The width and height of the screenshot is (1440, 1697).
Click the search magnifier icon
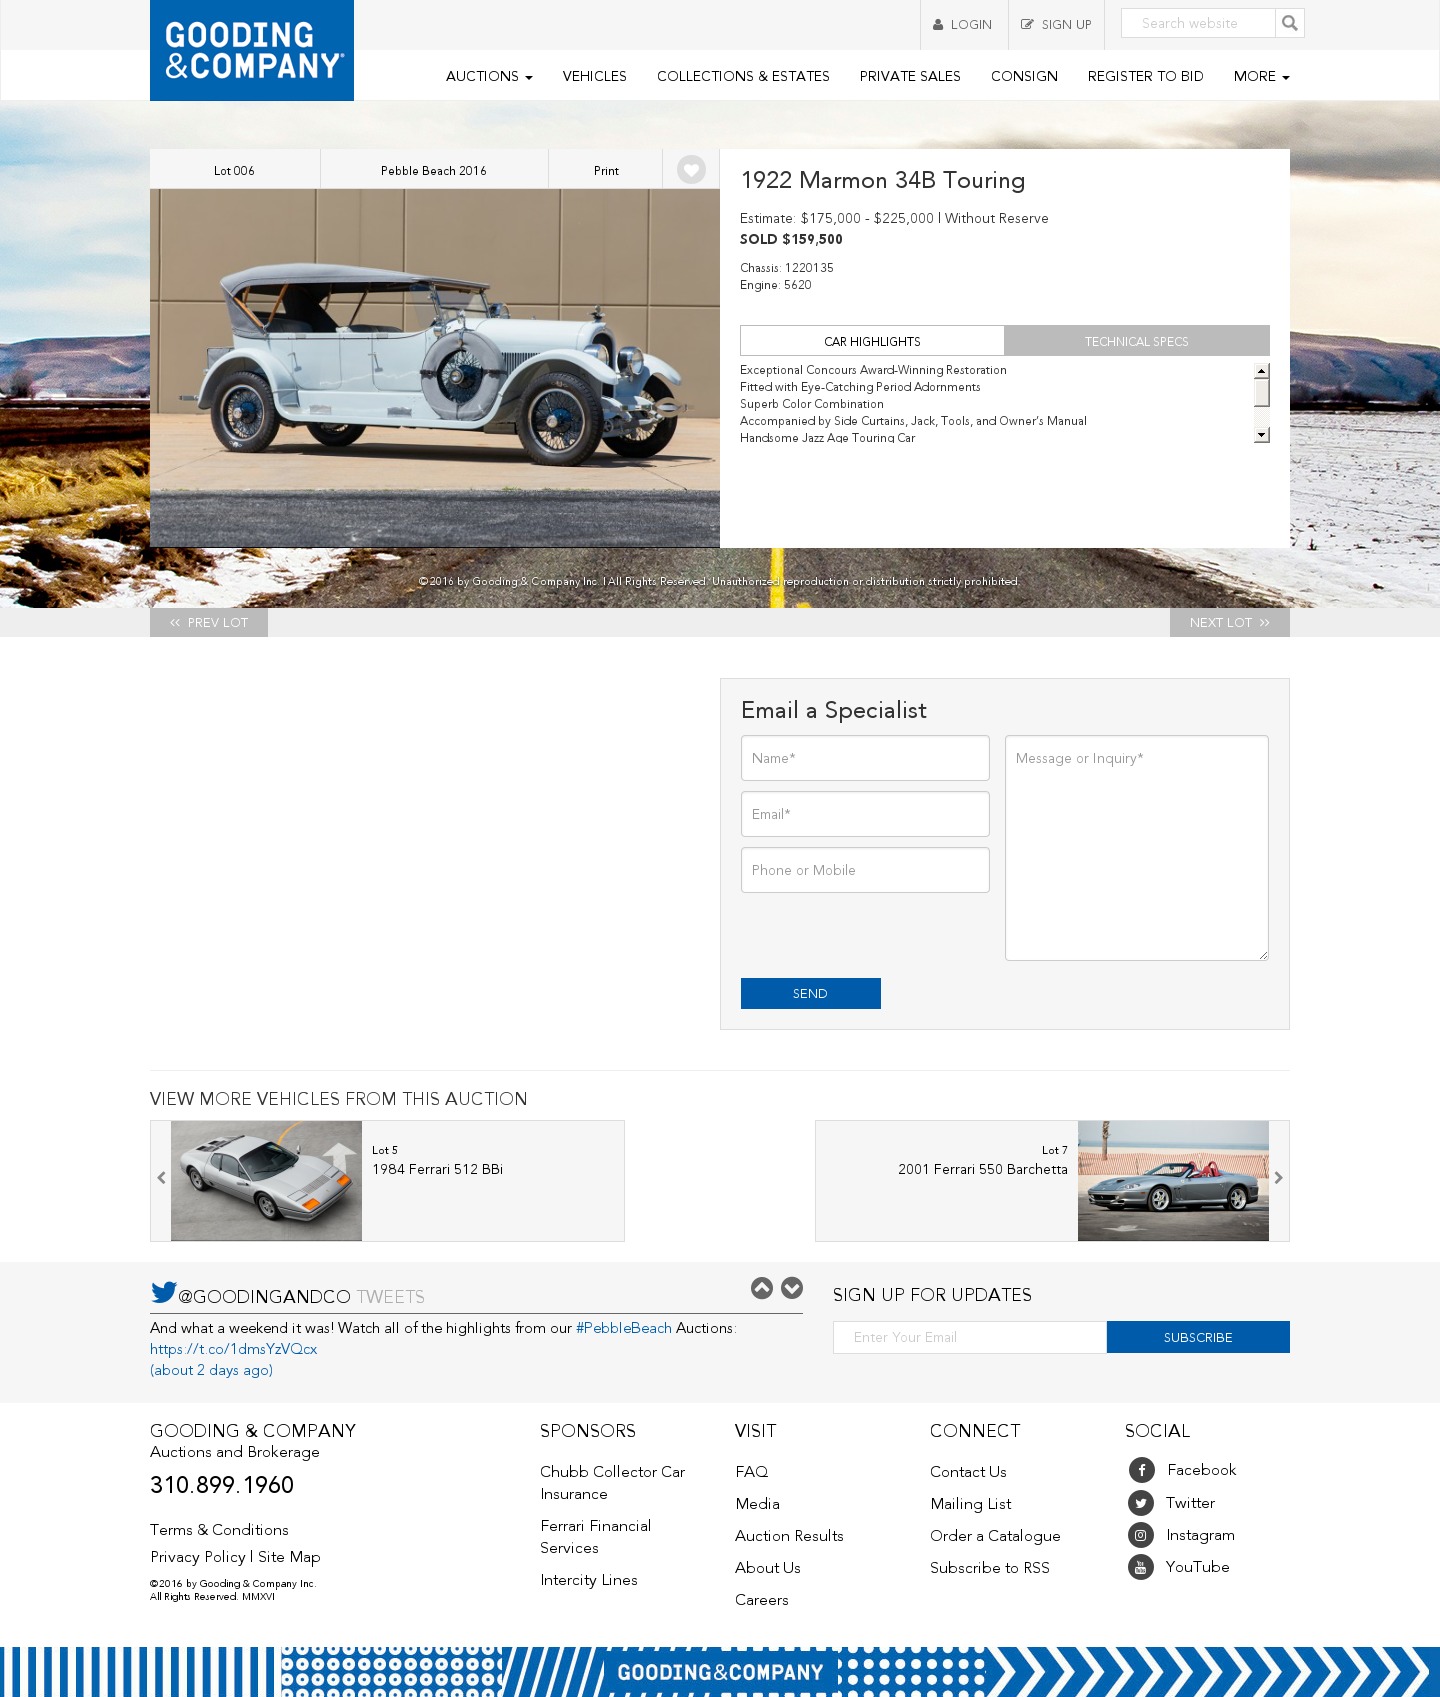[x=1290, y=23]
